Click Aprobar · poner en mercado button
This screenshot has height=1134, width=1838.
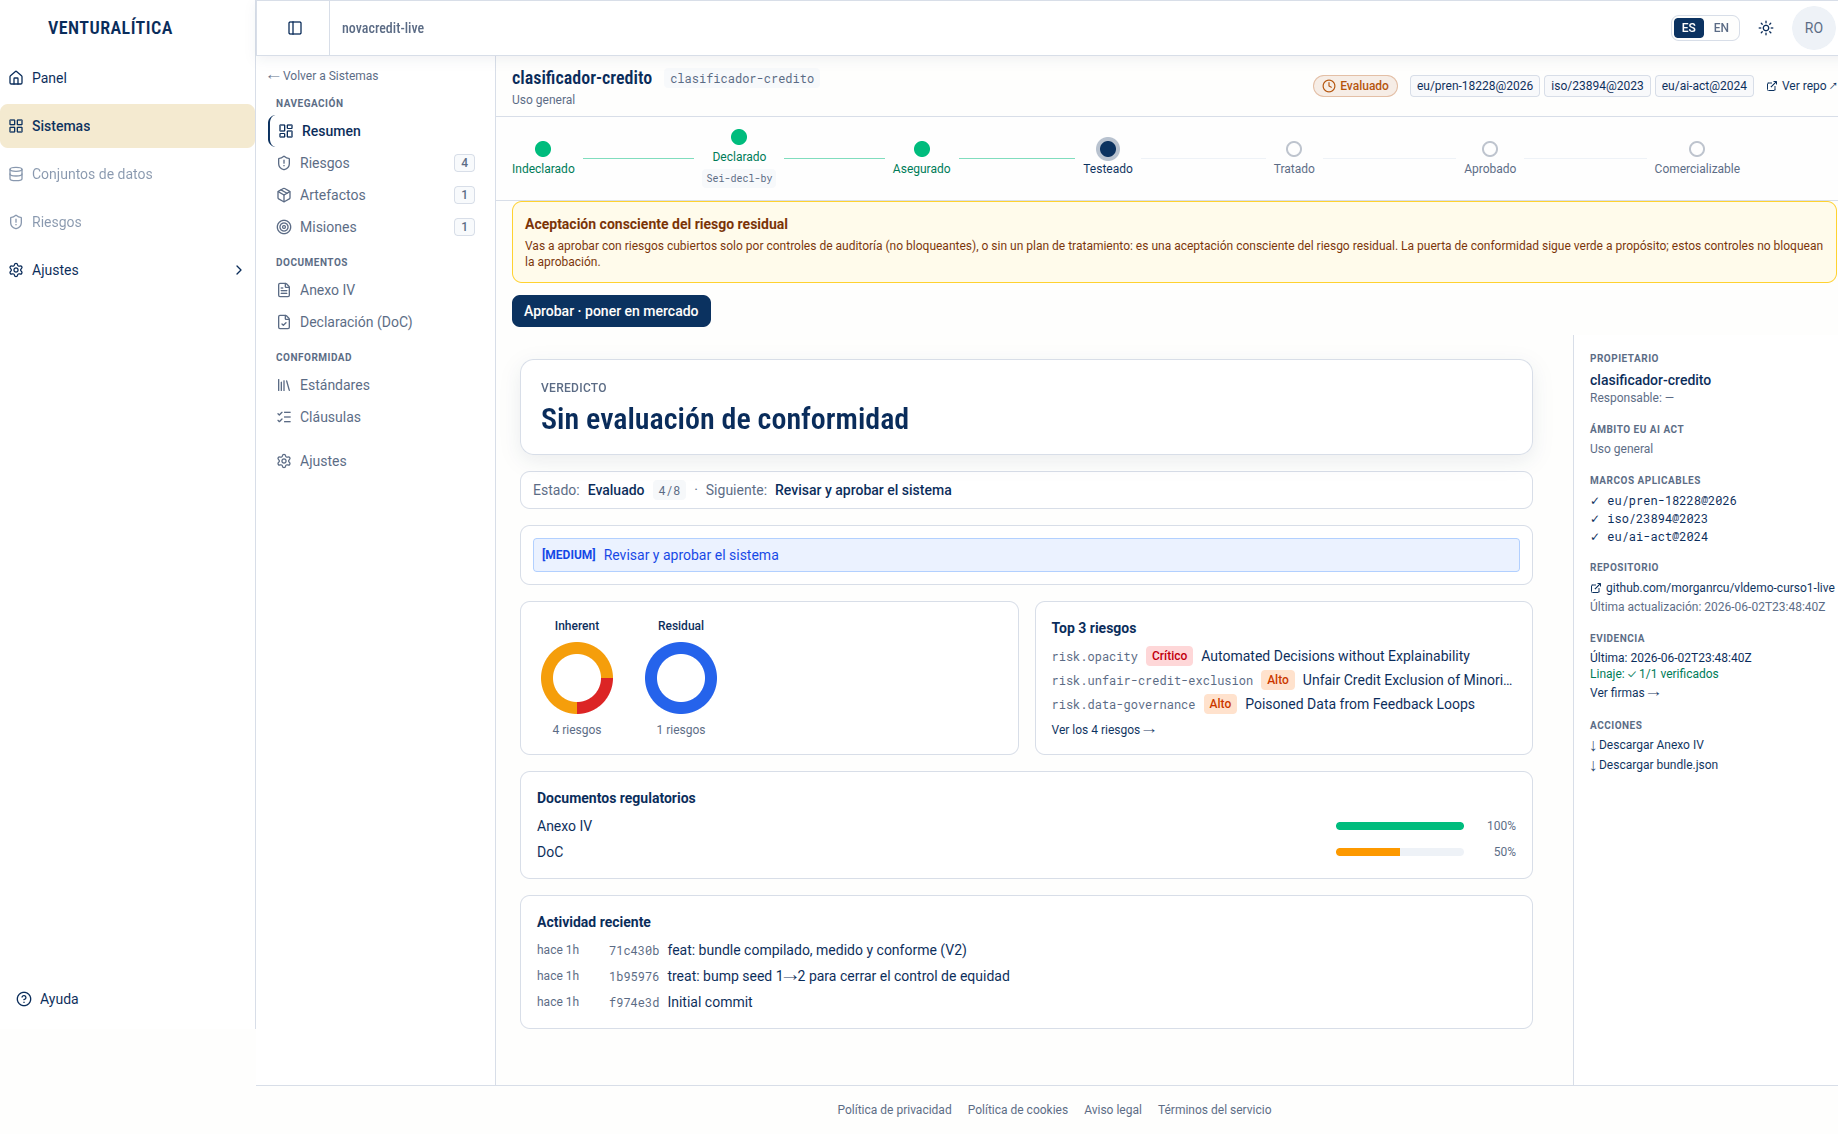coord(611,311)
